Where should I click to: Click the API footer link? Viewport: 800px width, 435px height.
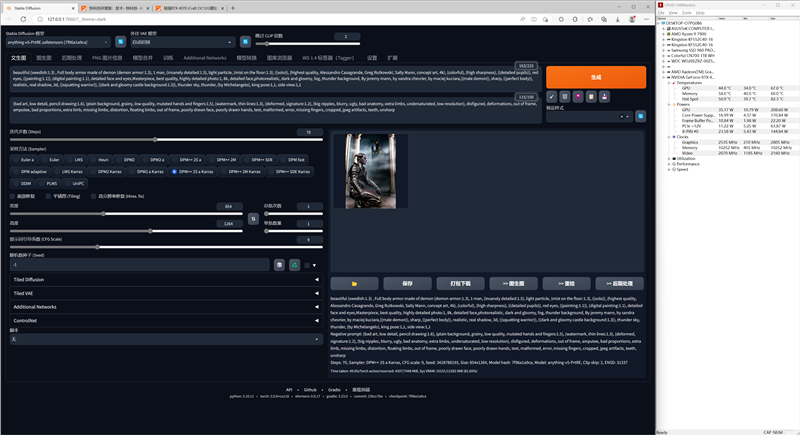[289, 390]
